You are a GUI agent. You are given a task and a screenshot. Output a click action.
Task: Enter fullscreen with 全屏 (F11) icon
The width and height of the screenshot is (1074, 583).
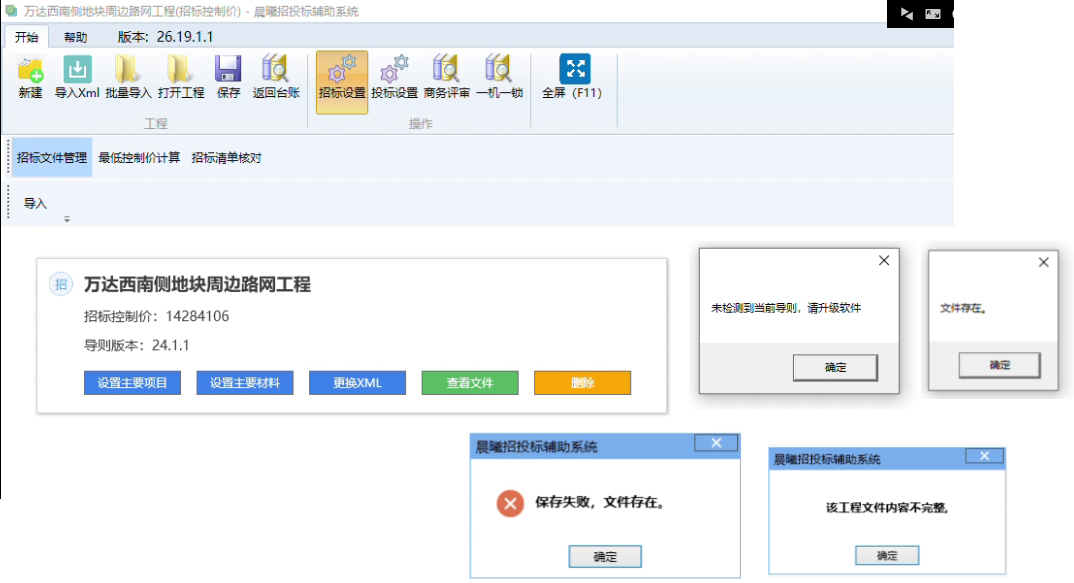point(574,70)
